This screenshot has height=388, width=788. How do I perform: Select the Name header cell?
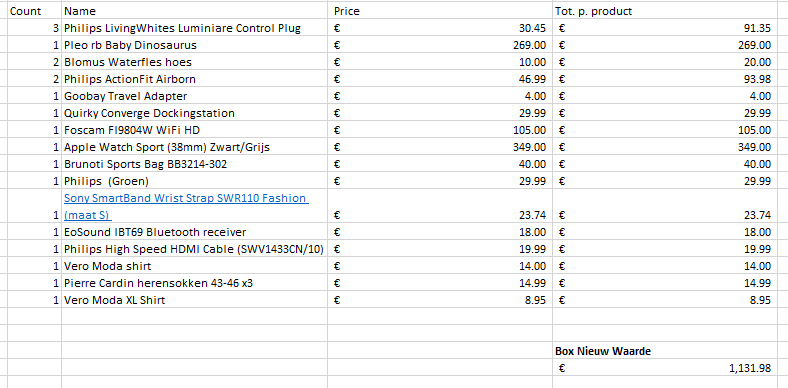pos(194,11)
